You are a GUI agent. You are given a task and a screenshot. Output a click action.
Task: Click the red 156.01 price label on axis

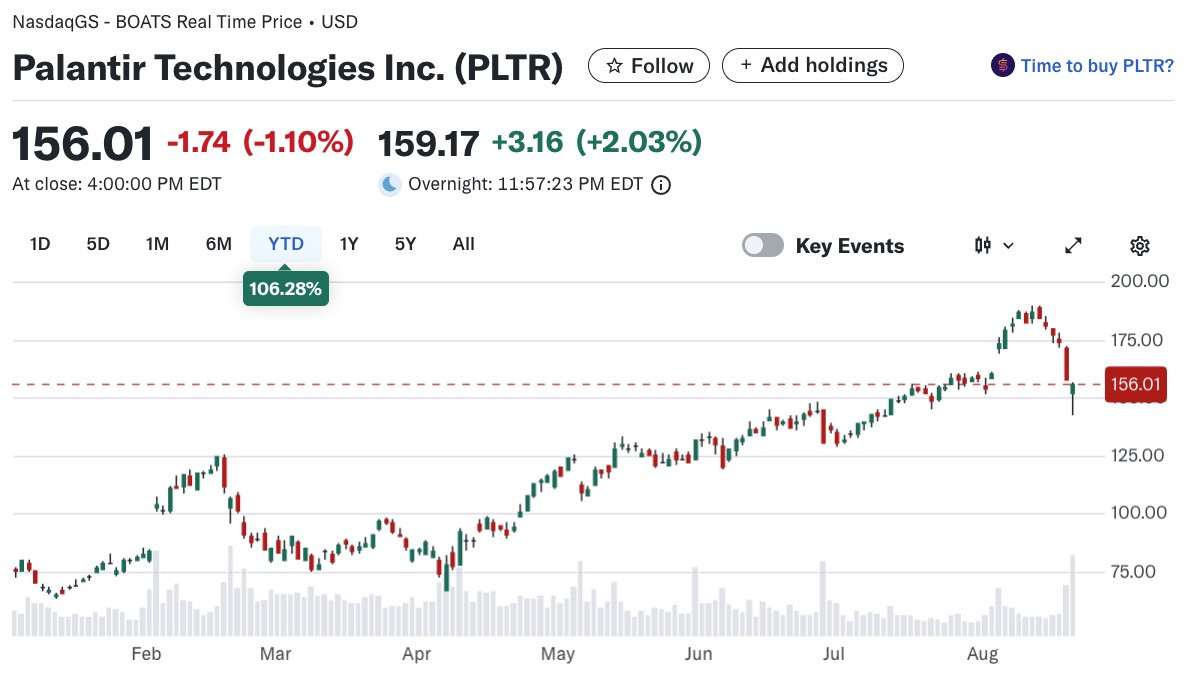(1135, 384)
